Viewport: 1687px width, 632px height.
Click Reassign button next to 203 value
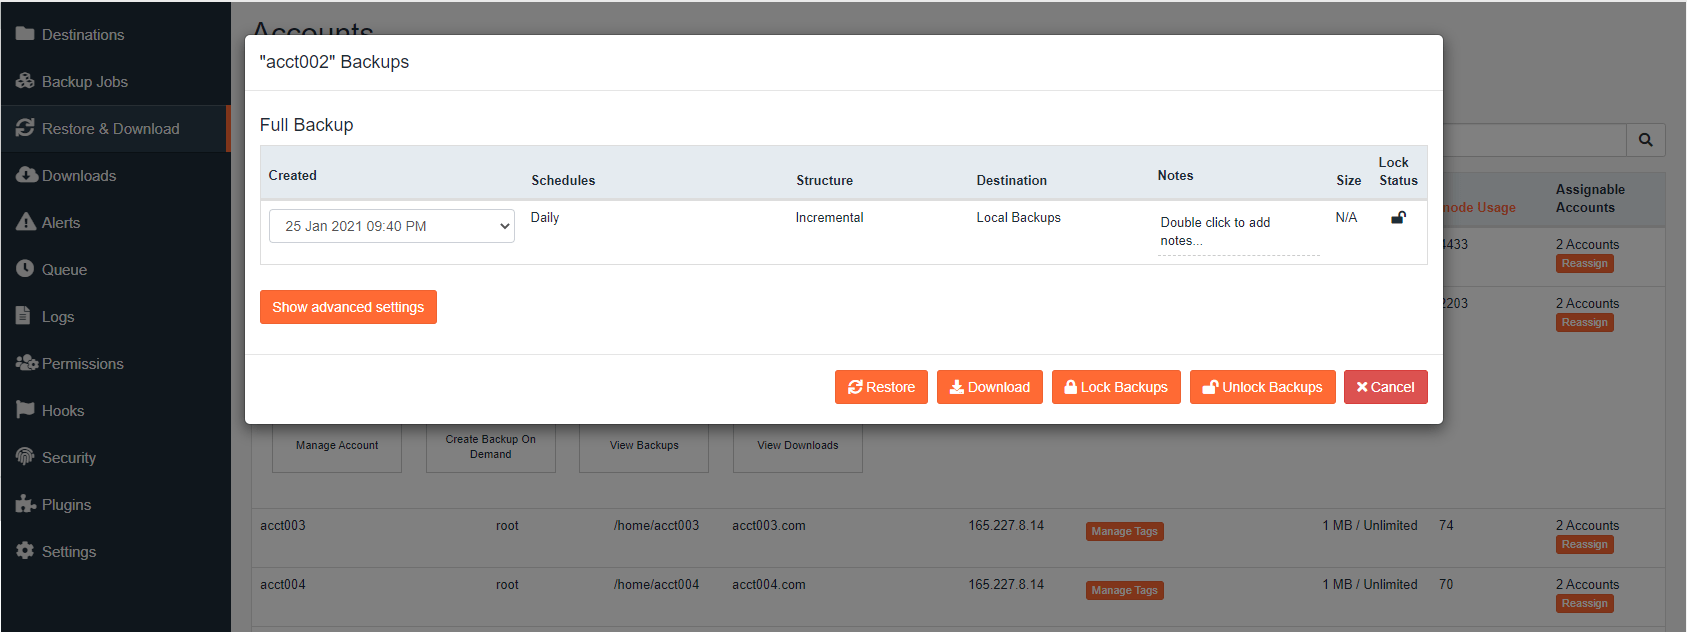coord(1585,323)
